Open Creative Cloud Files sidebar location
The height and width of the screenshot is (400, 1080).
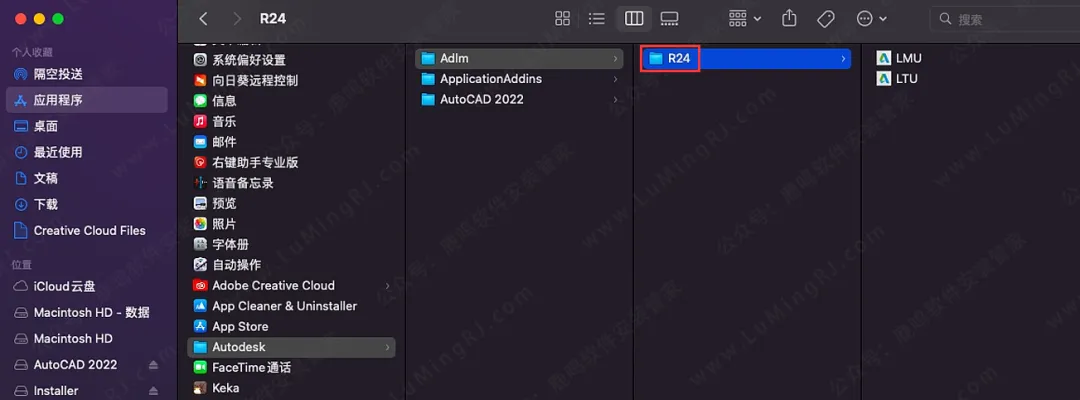tap(89, 230)
